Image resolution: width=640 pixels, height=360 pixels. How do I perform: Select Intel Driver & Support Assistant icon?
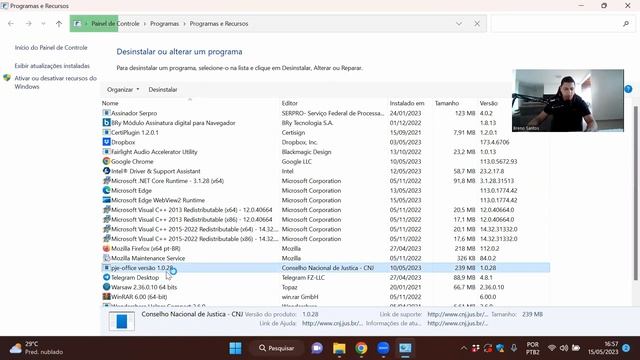(107, 171)
